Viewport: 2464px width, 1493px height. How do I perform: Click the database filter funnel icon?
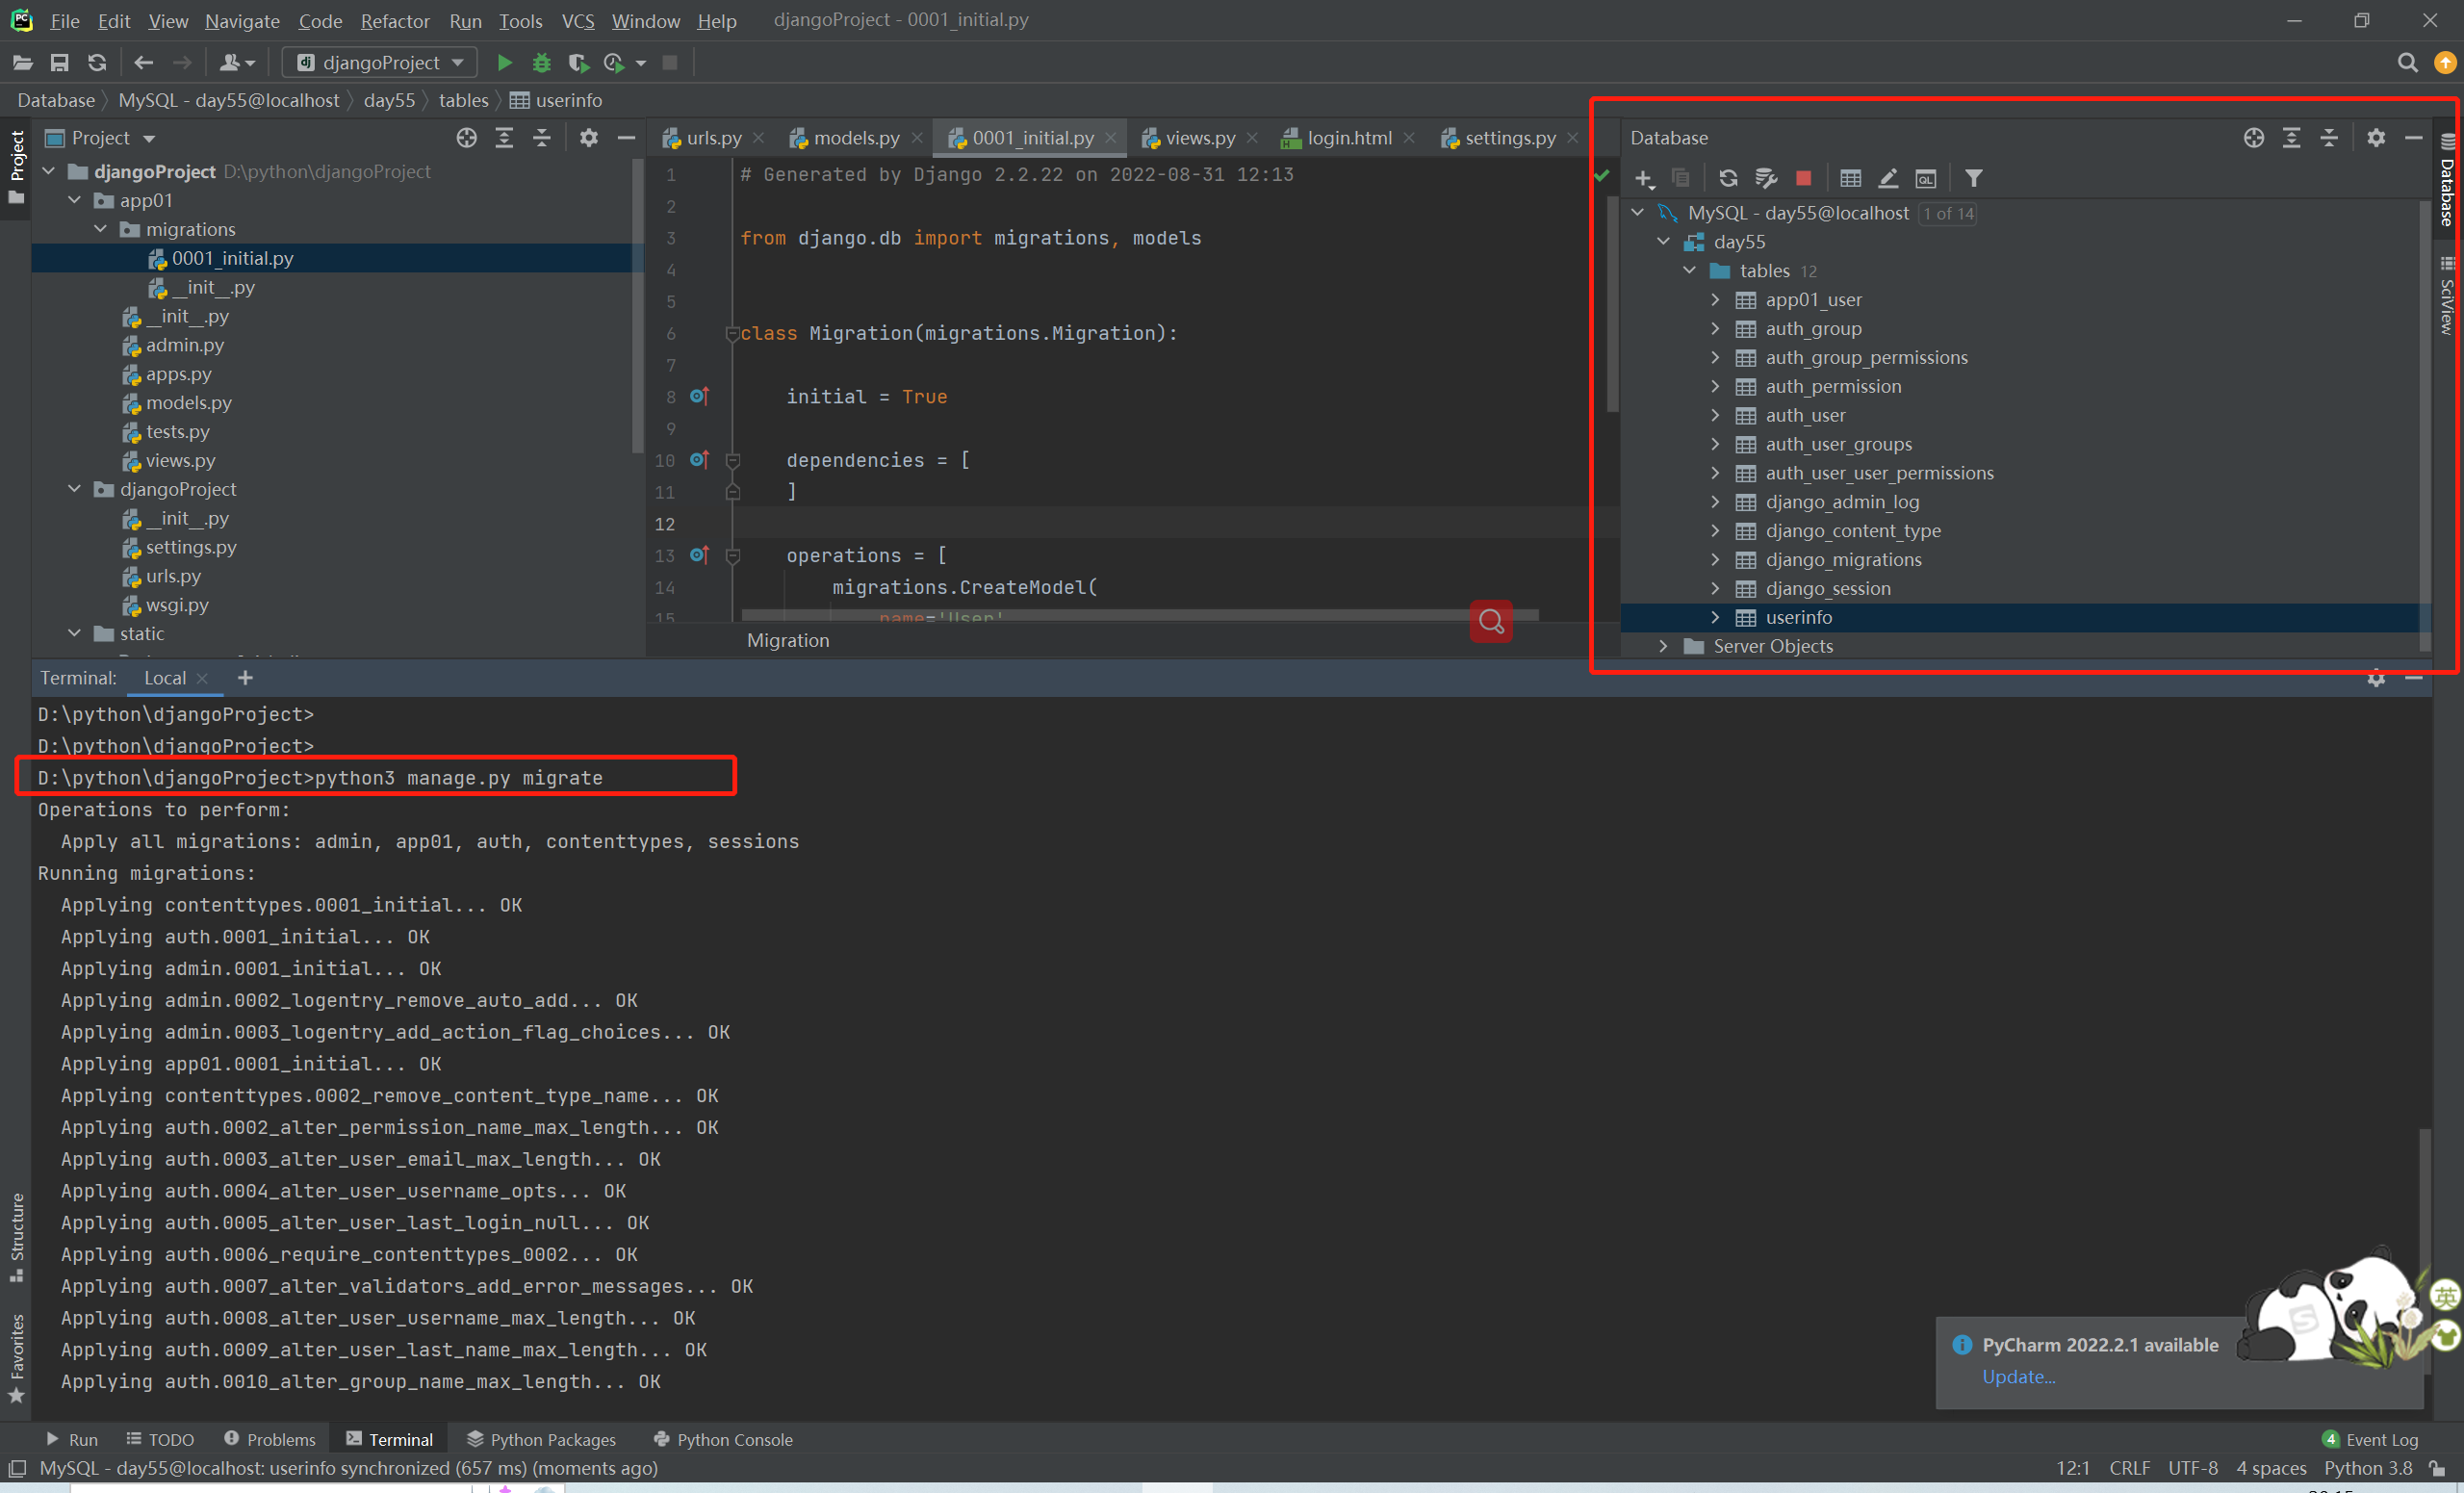(x=1973, y=178)
